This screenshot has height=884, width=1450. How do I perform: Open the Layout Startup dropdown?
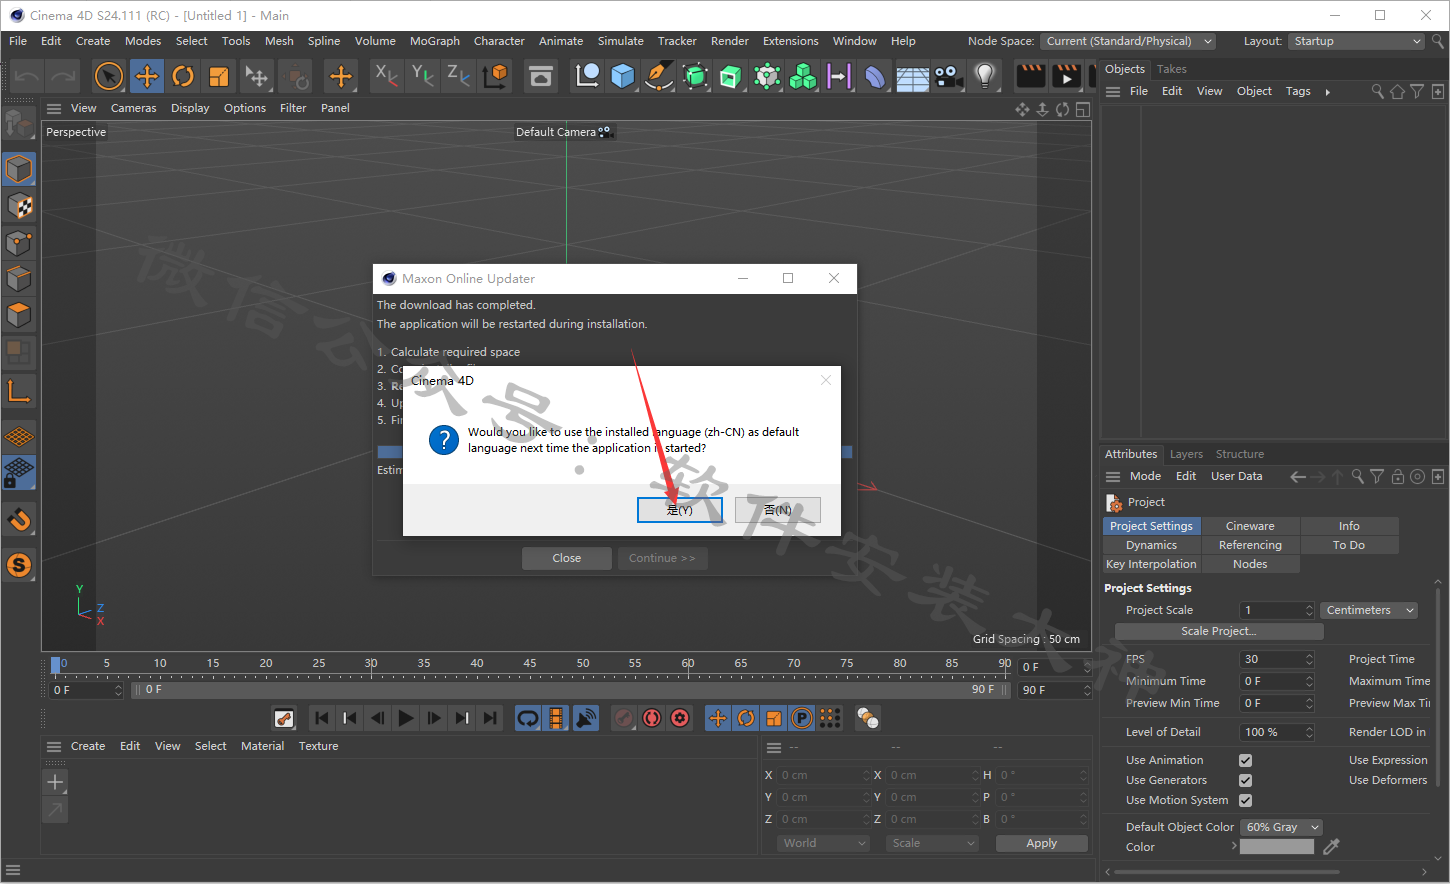pyautogui.click(x=1356, y=41)
